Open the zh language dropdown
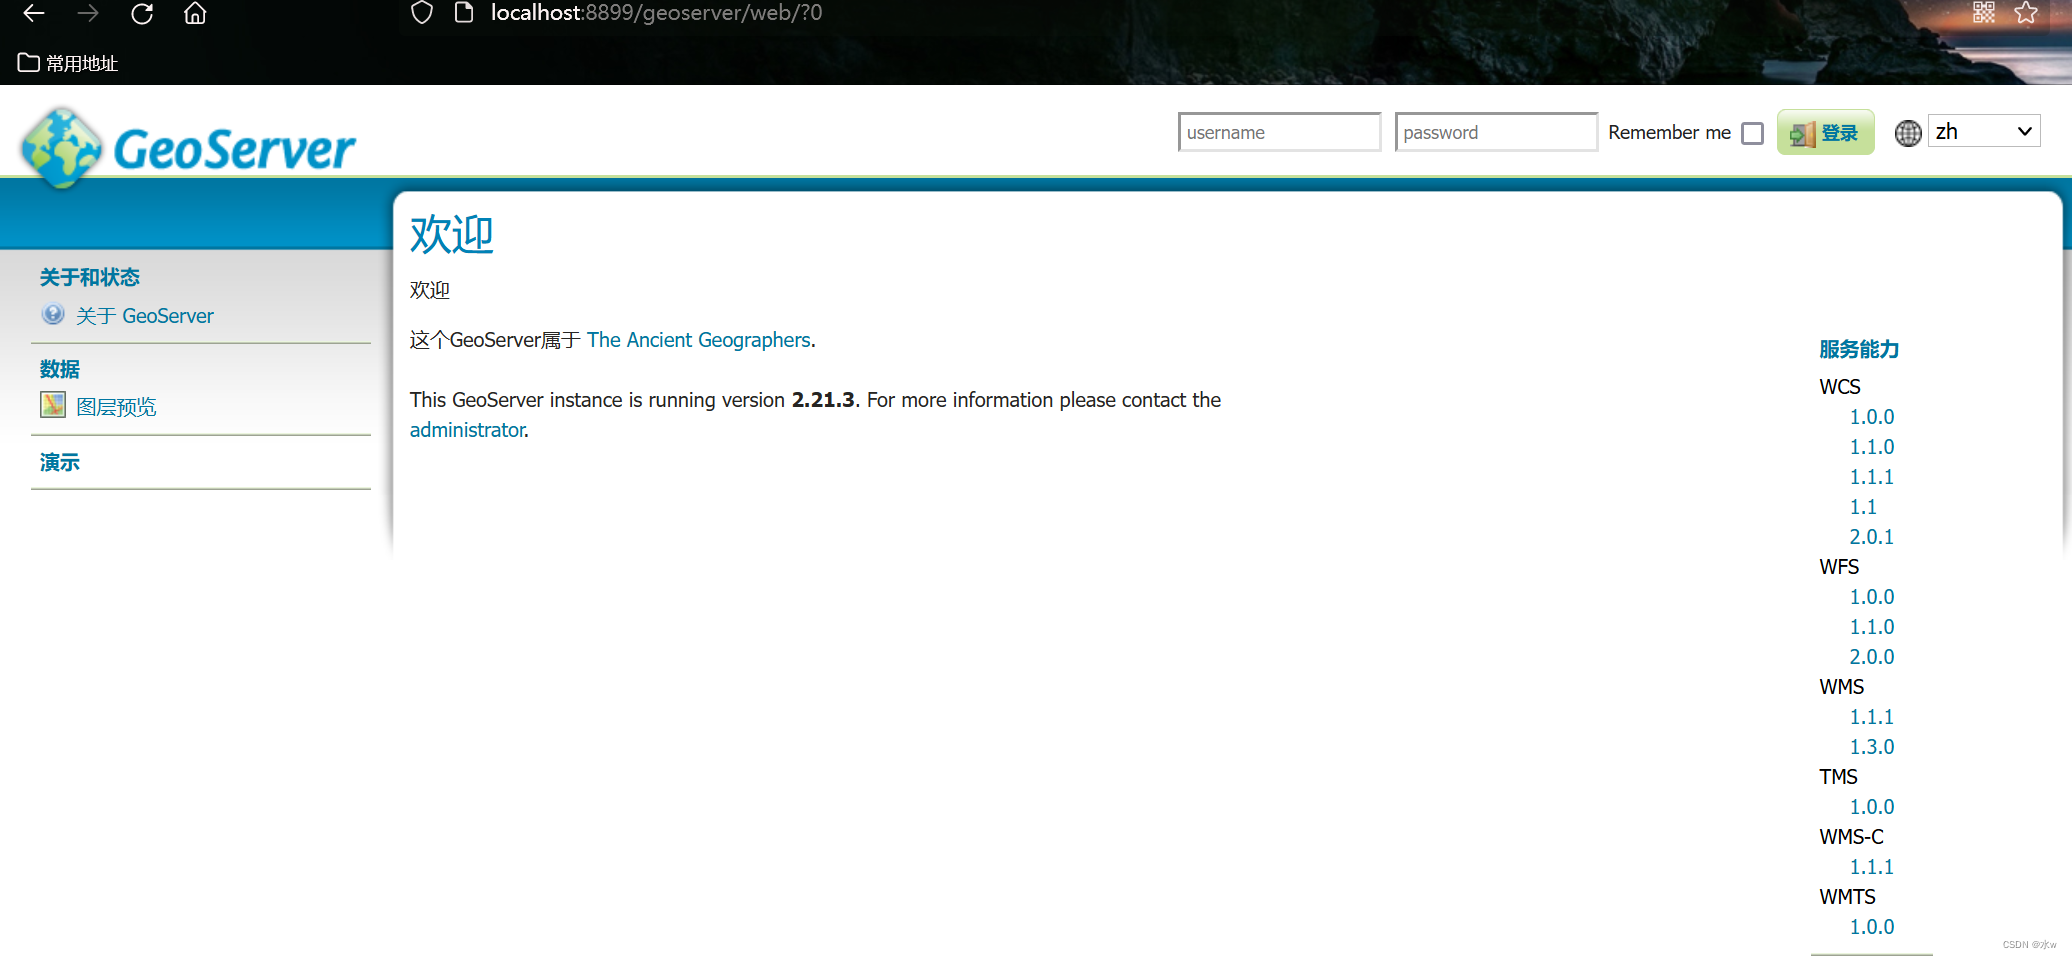The width and height of the screenshot is (2072, 959). 1984,131
